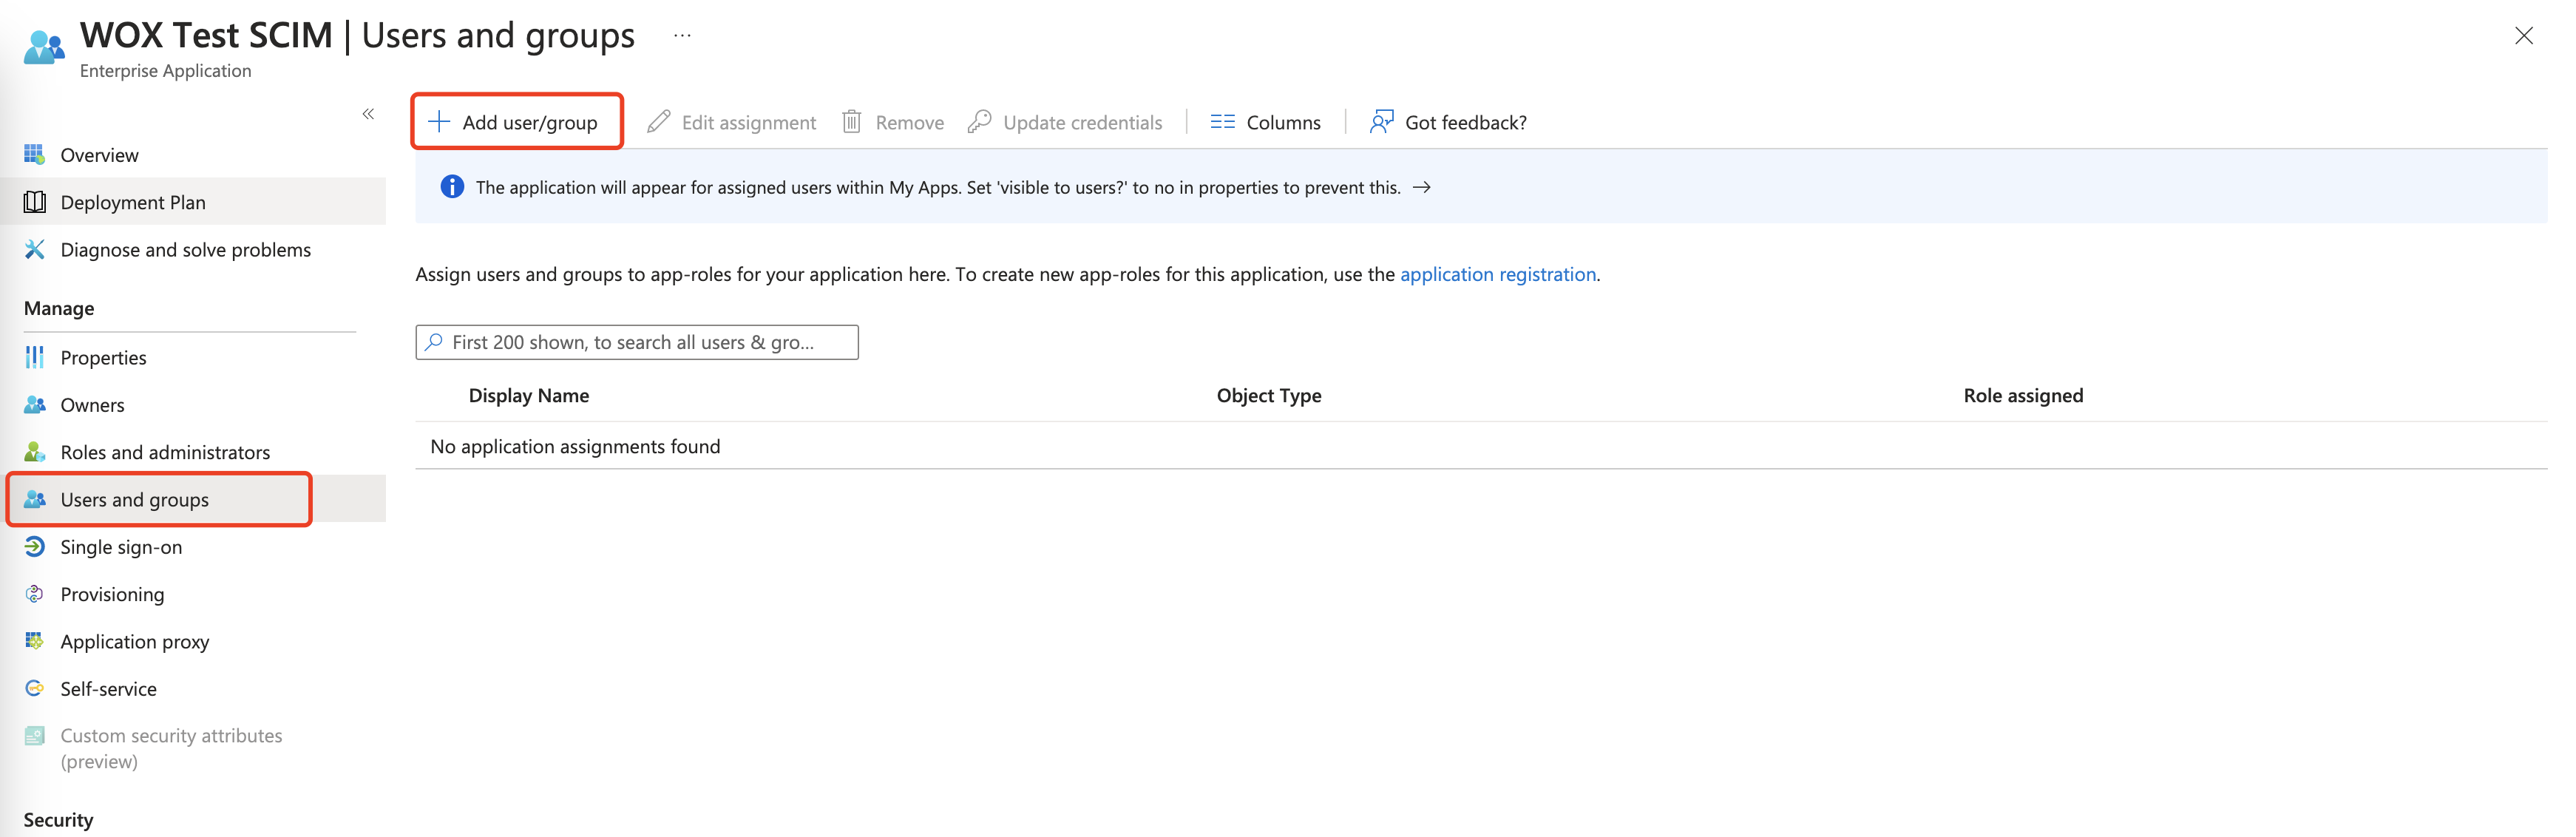The width and height of the screenshot is (2576, 837).
Task: Follow the arrow at end of info banner
Action: click(1421, 187)
